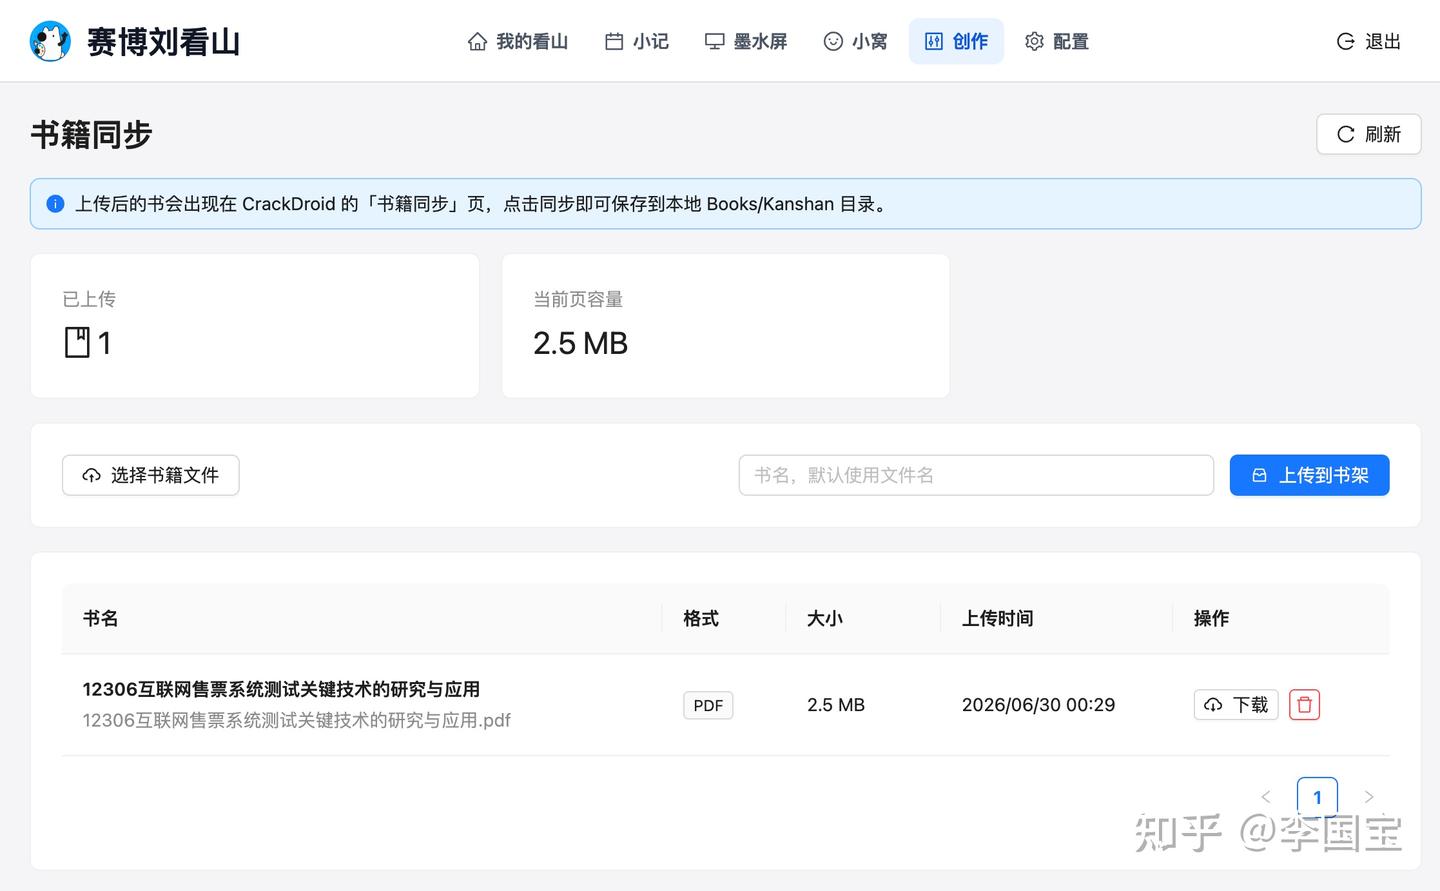
Task: Go to the previous page with the left chevron
Action: 1266,797
